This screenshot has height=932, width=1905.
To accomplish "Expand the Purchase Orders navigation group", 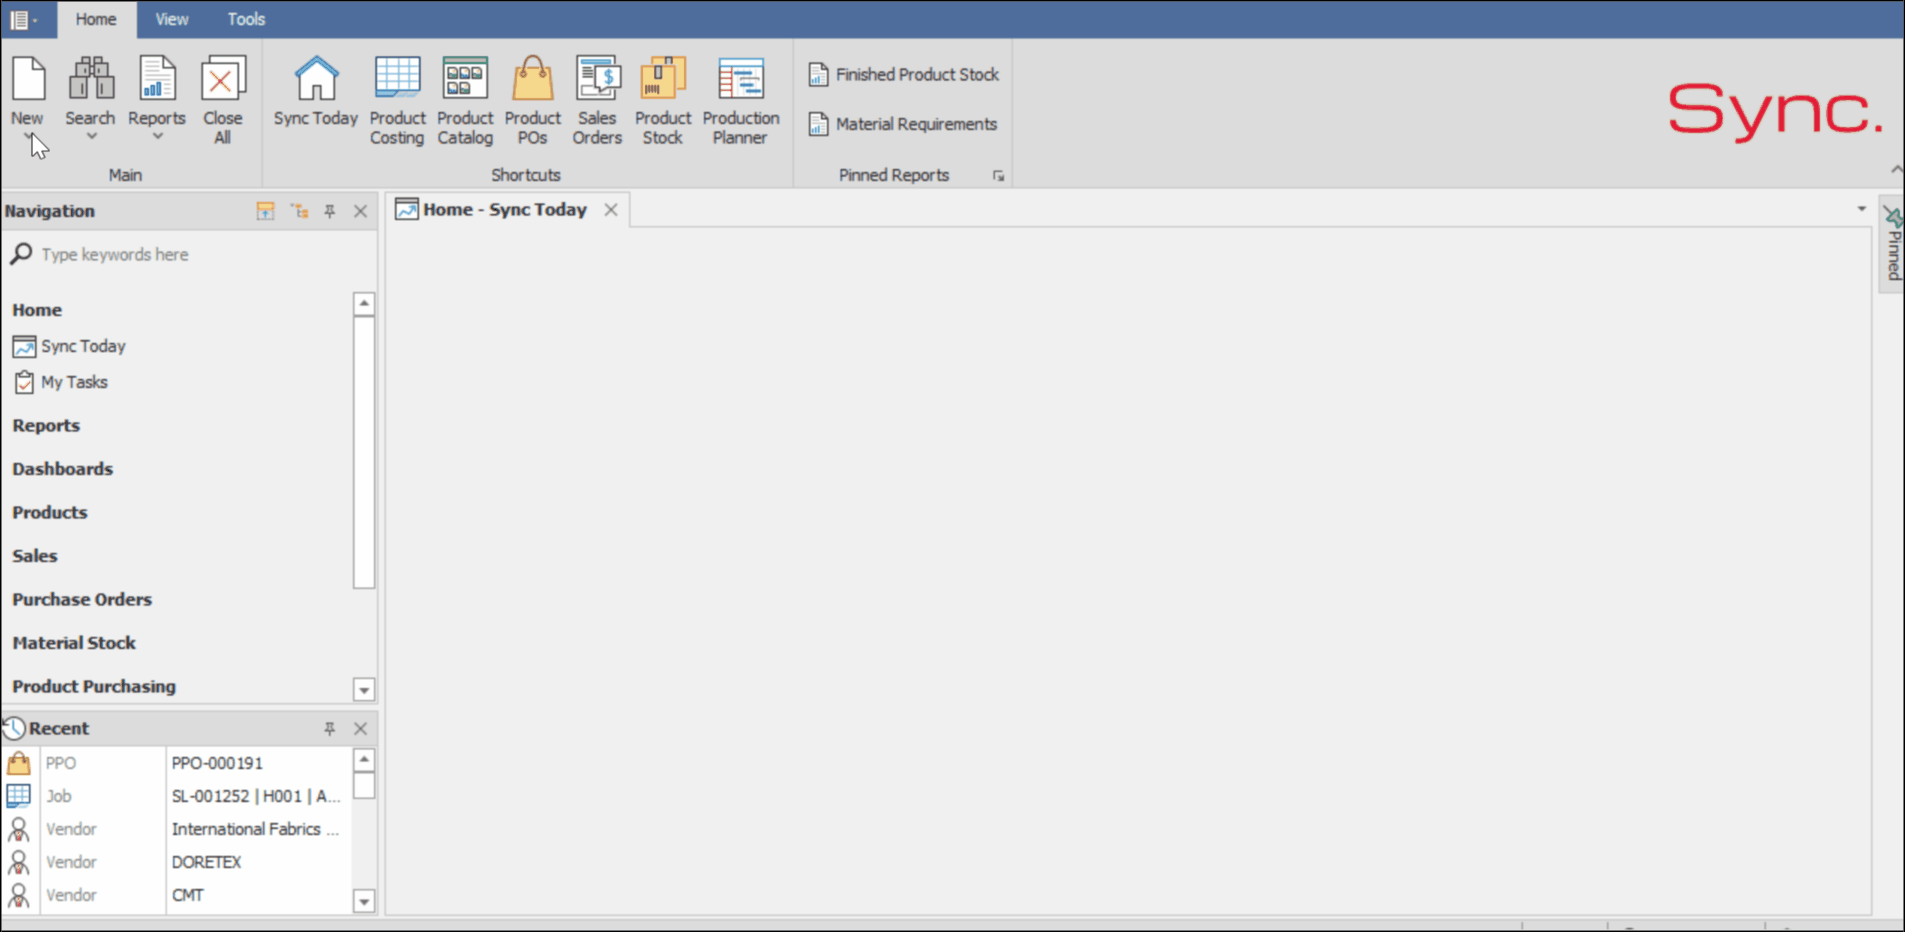I will click(82, 599).
